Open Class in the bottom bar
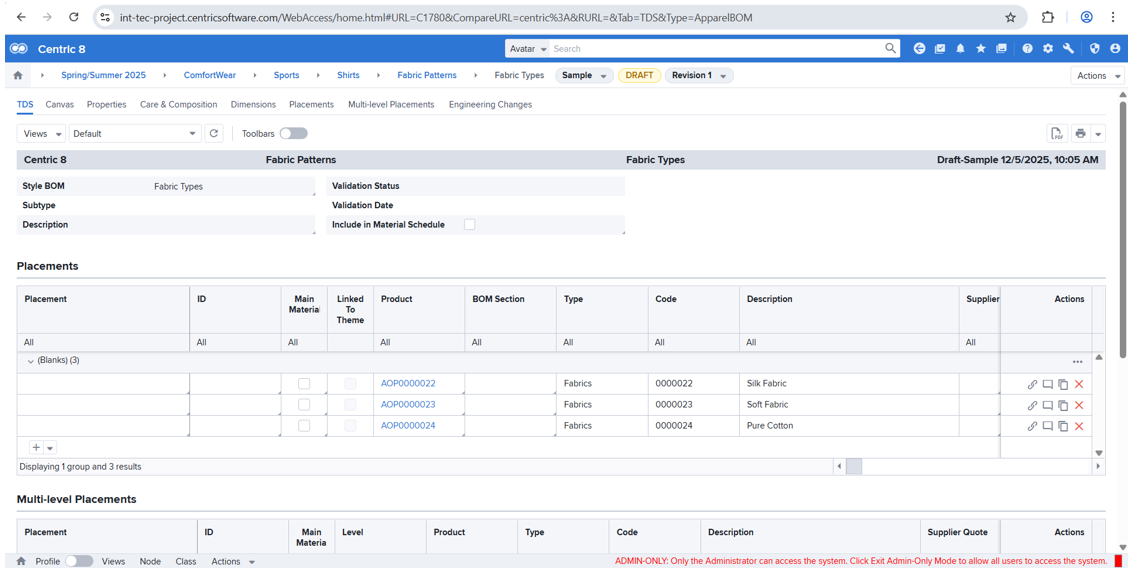Screen dimensions: 1142x577 pyautogui.click(x=186, y=562)
